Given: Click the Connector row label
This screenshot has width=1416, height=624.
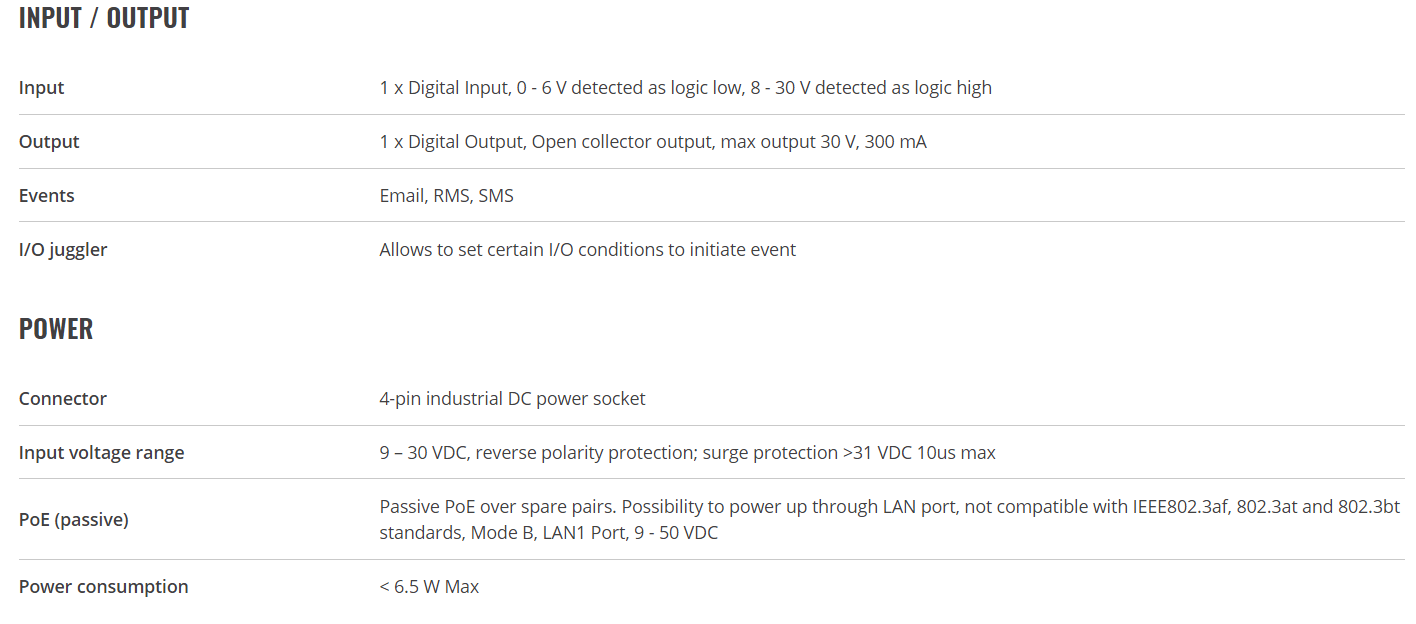Looking at the screenshot, I should tap(63, 399).
